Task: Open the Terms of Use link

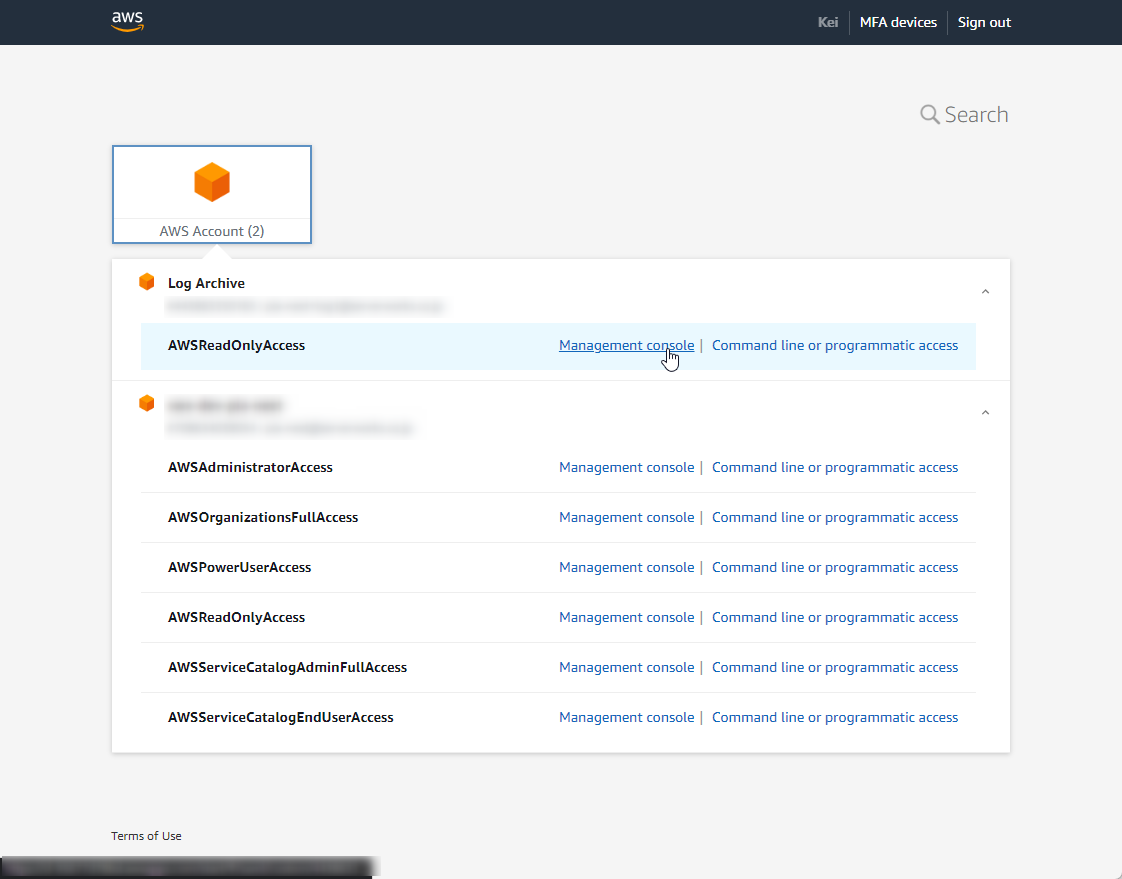Action: coord(146,836)
